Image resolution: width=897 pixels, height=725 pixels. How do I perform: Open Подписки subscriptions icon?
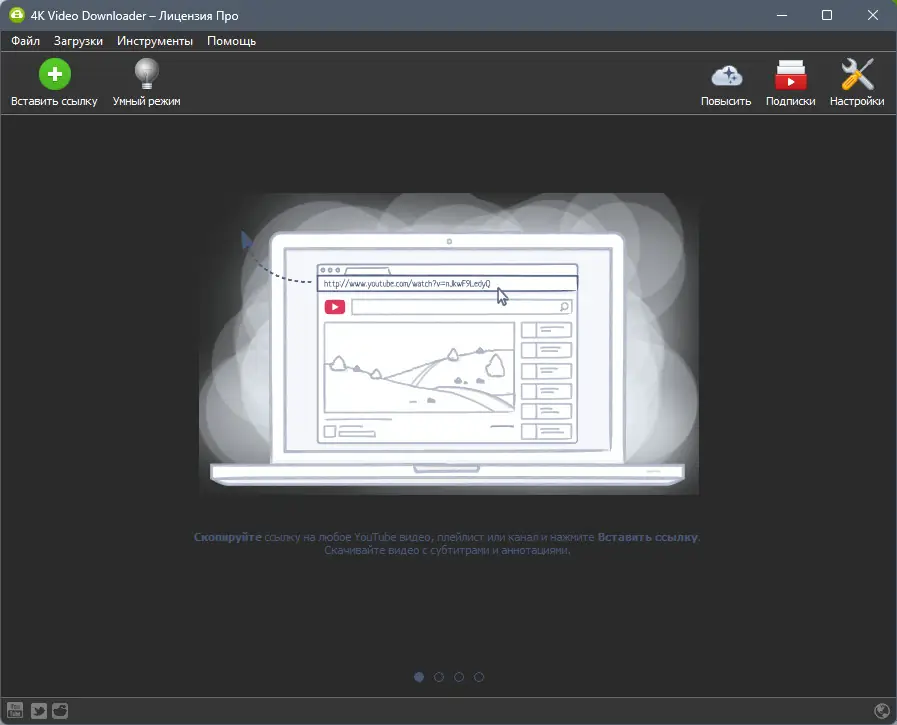click(791, 75)
